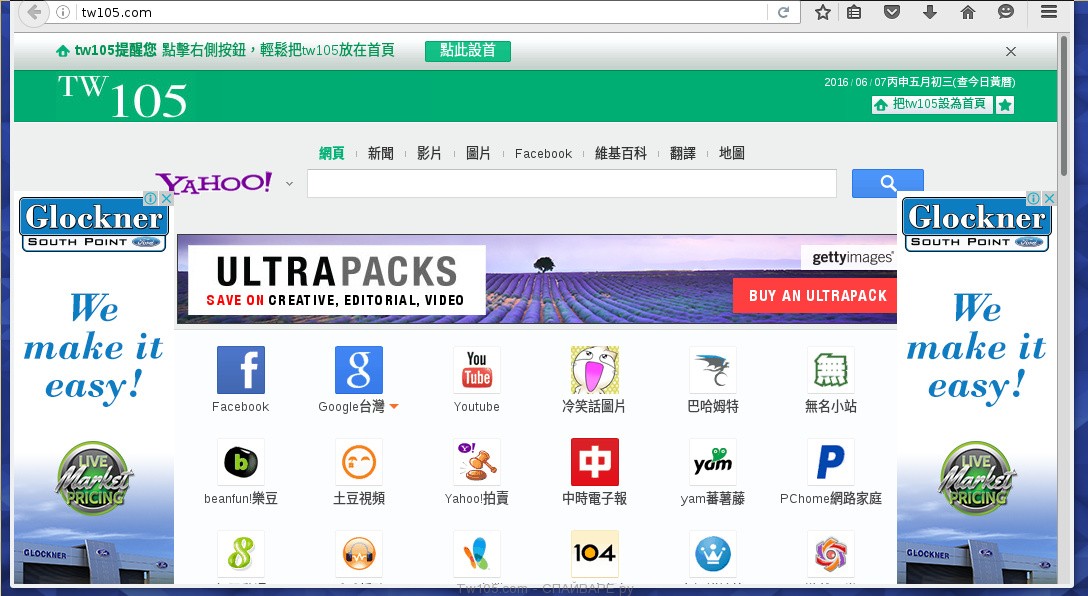Click the BUY AN ULTRAPACK button
The height and width of the screenshot is (596, 1088).
coord(817,296)
